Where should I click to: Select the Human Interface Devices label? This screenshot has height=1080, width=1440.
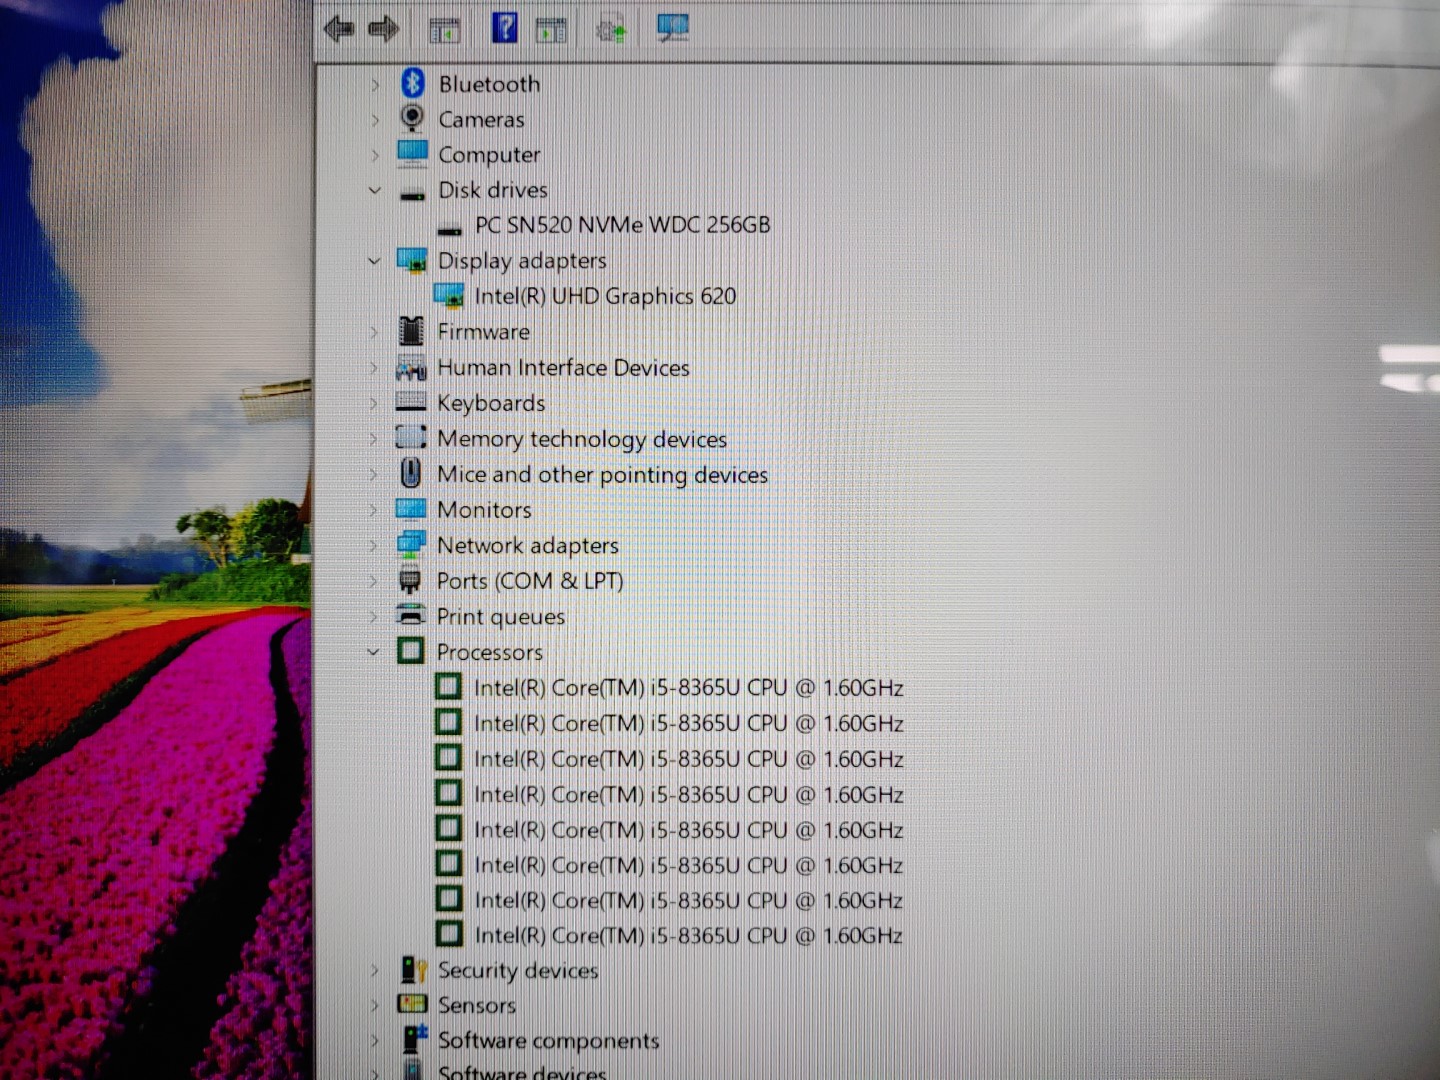(563, 368)
